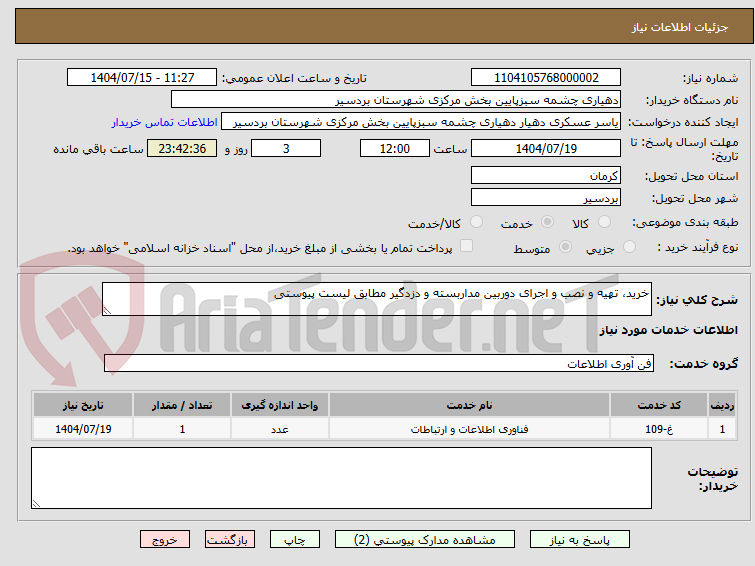Click the announcement date field 1404/07/15 - 11:27
Image resolution: width=755 pixels, height=566 pixels.
142,77
